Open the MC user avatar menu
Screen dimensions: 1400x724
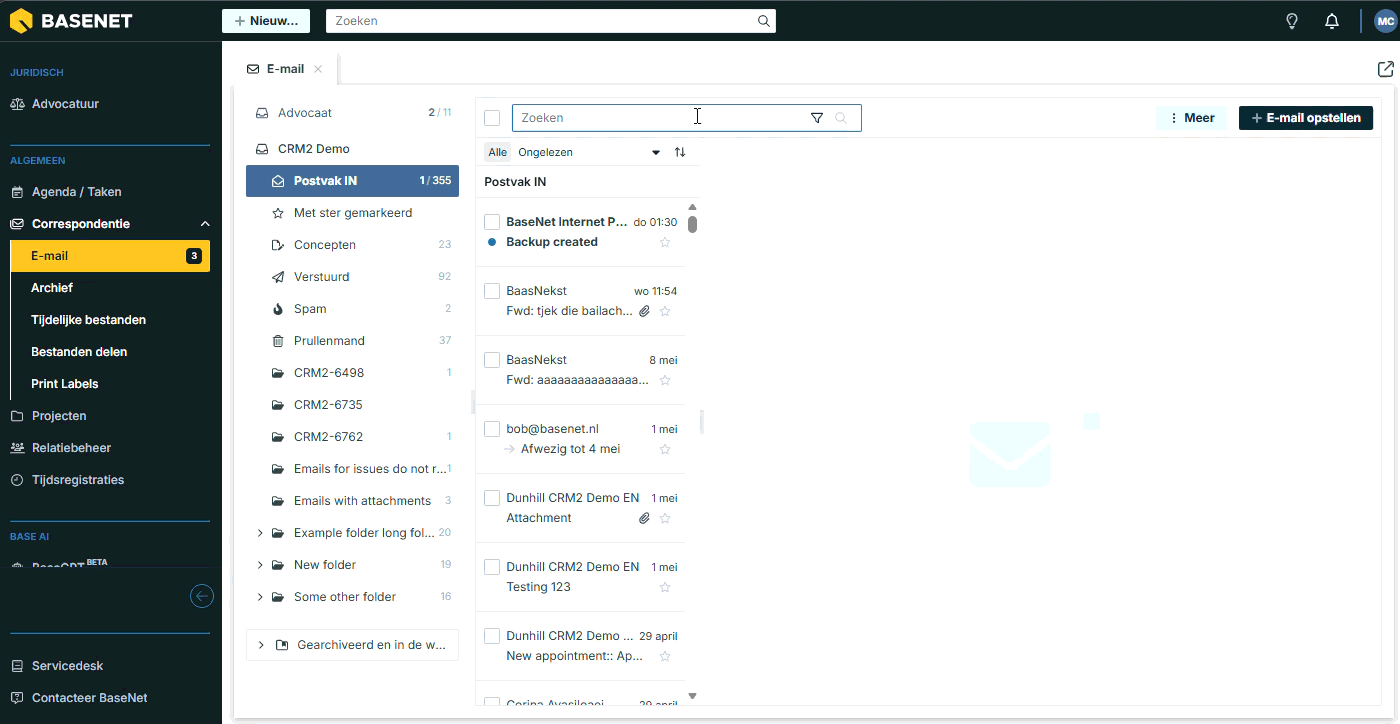[1385, 21]
